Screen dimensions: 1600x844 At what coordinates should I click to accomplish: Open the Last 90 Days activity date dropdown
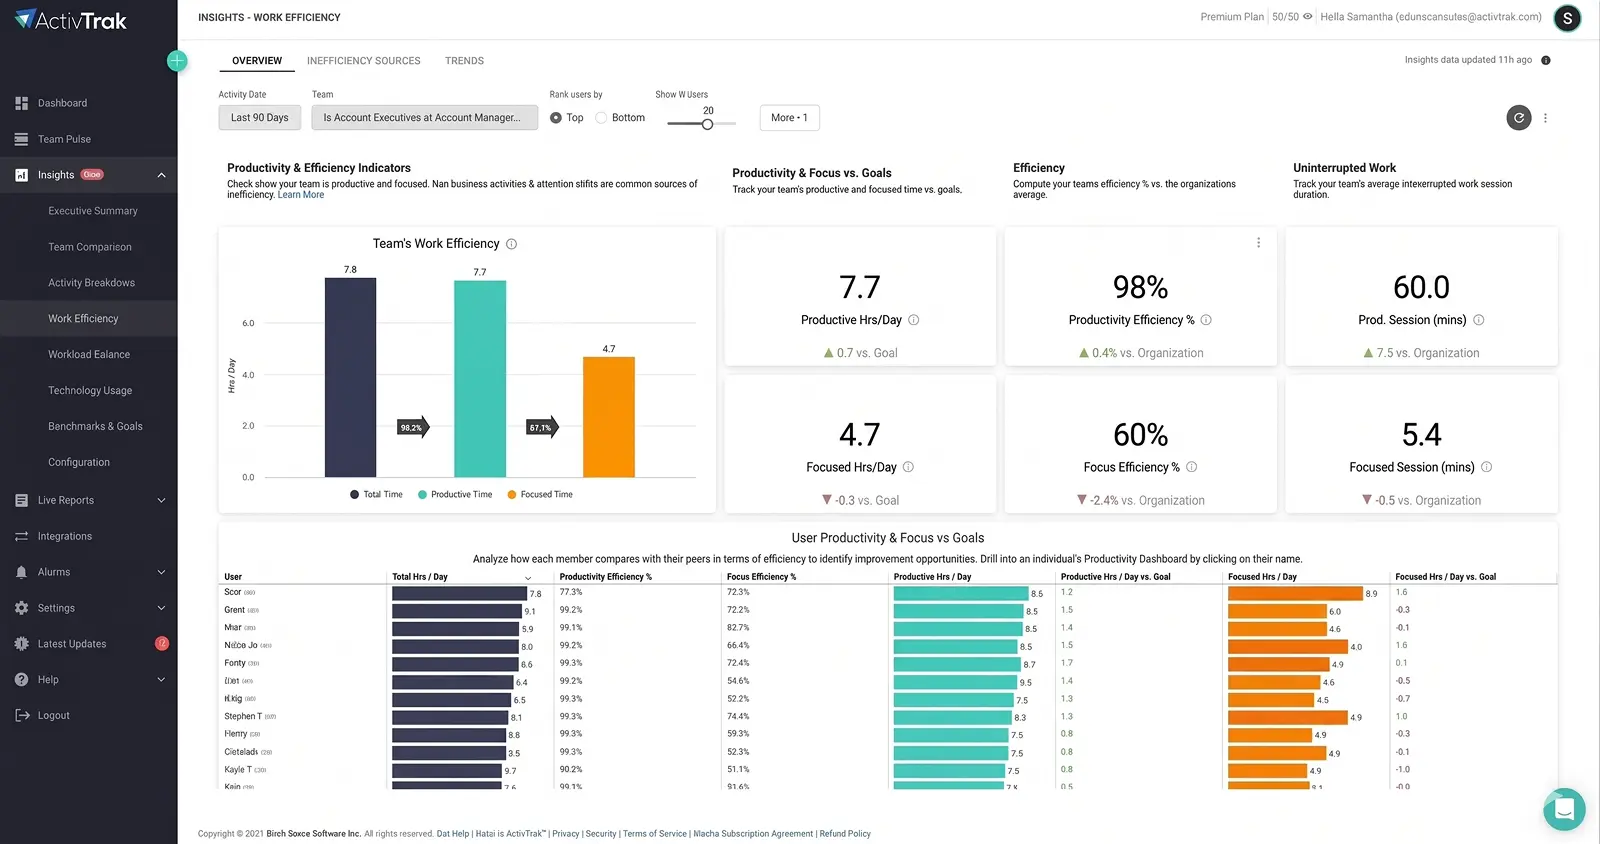click(x=259, y=118)
